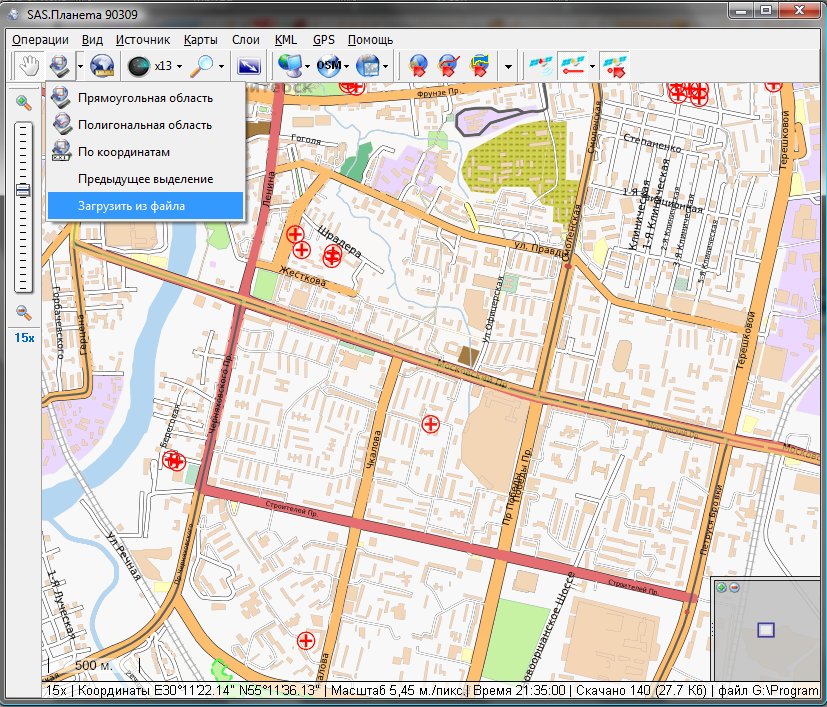Viewport: 827px width, 707px height.
Task: Select Прямоугольная область option
Action: pos(145,98)
